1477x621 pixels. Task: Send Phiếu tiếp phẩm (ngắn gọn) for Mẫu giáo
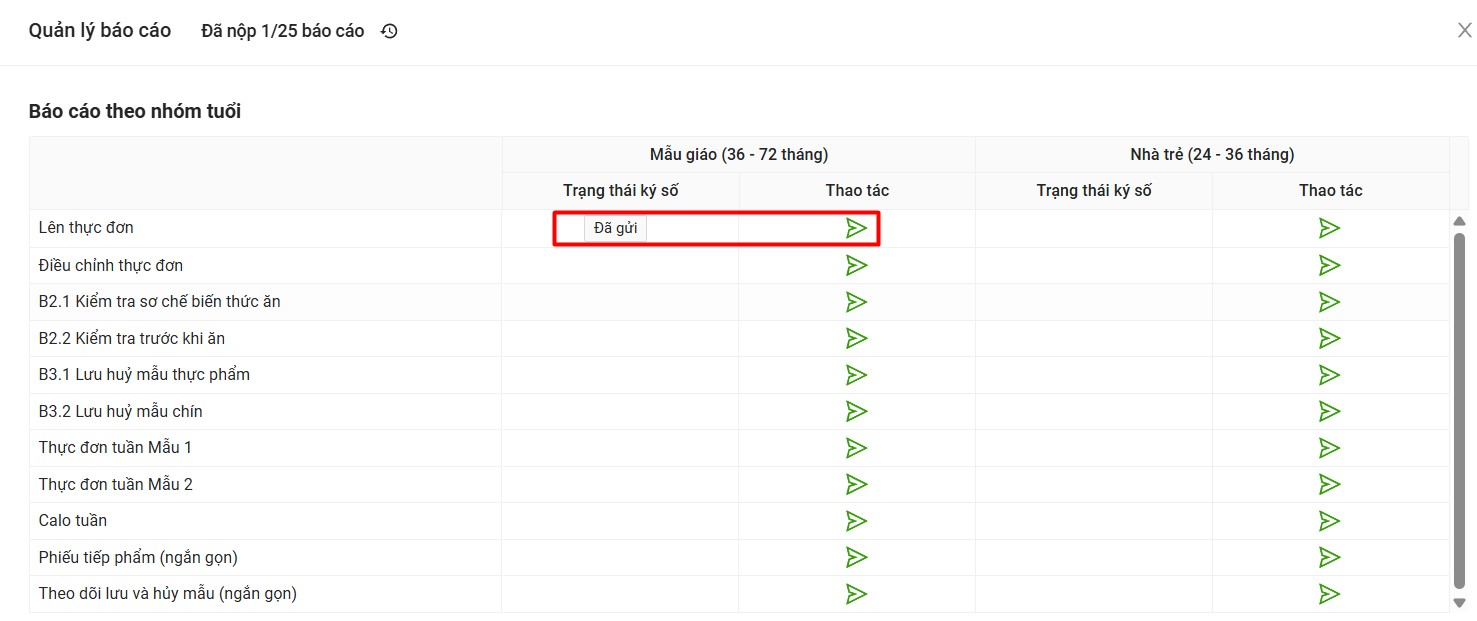pyautogui.click(x=856, y=557)
